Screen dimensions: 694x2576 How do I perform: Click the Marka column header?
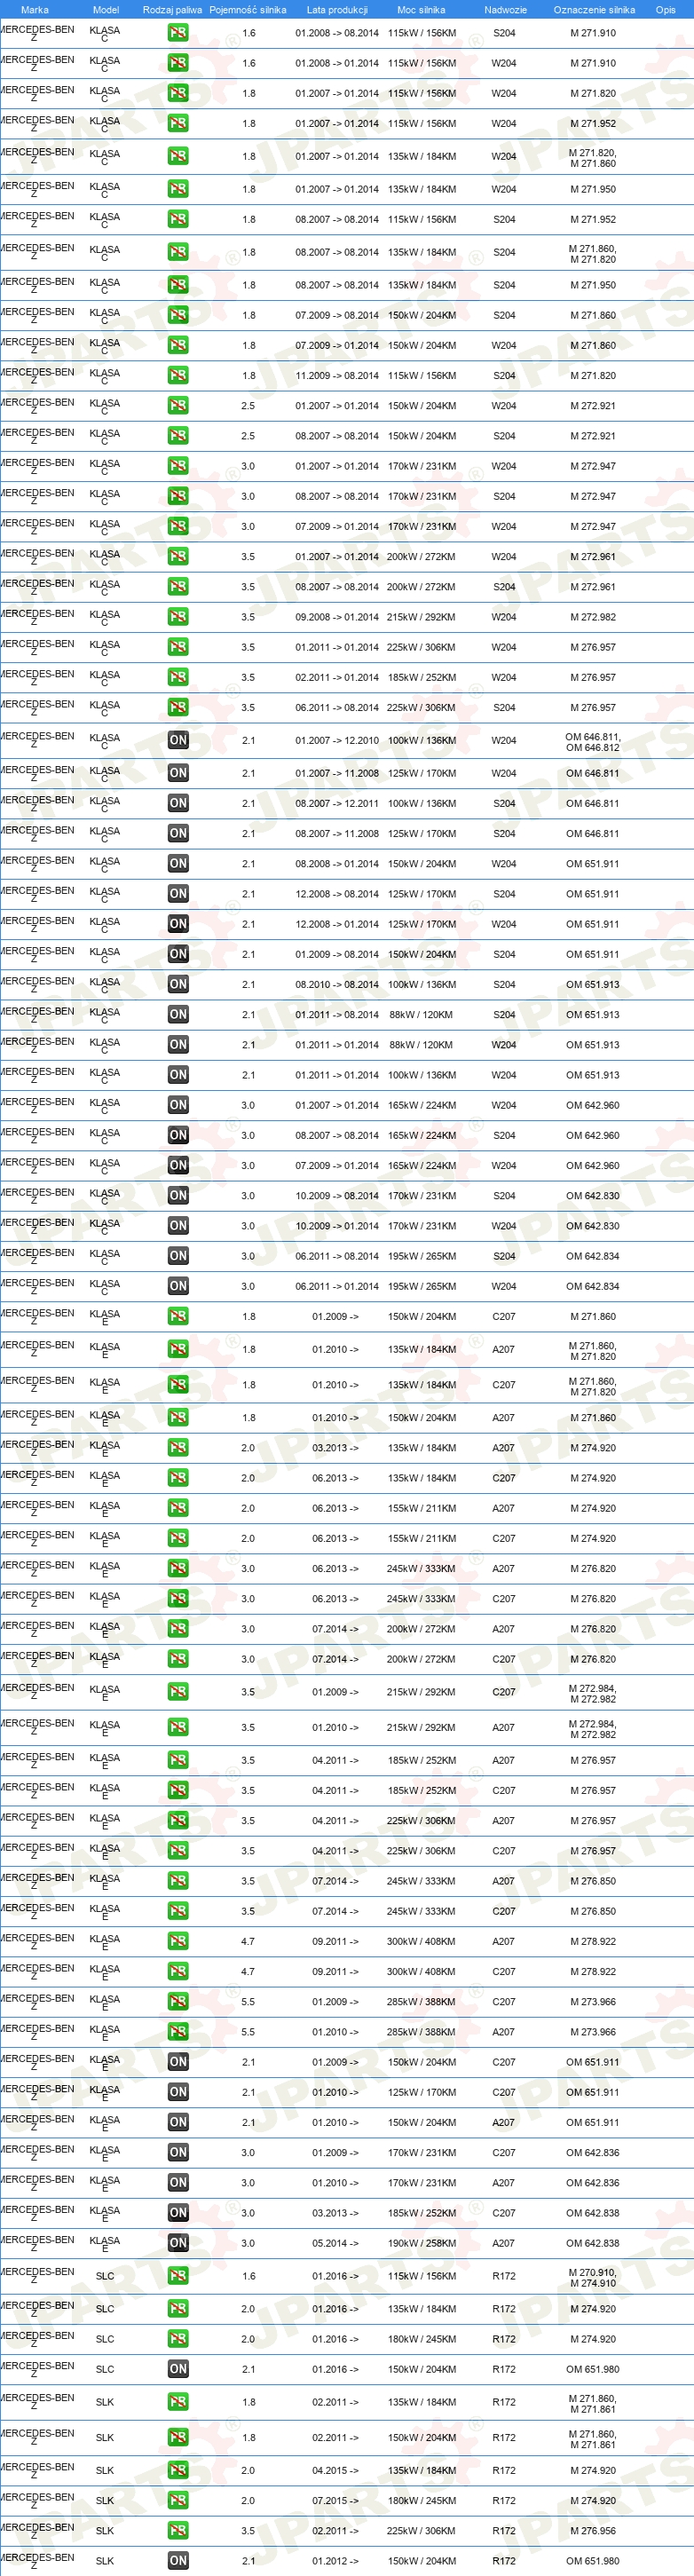pos(35,10)
